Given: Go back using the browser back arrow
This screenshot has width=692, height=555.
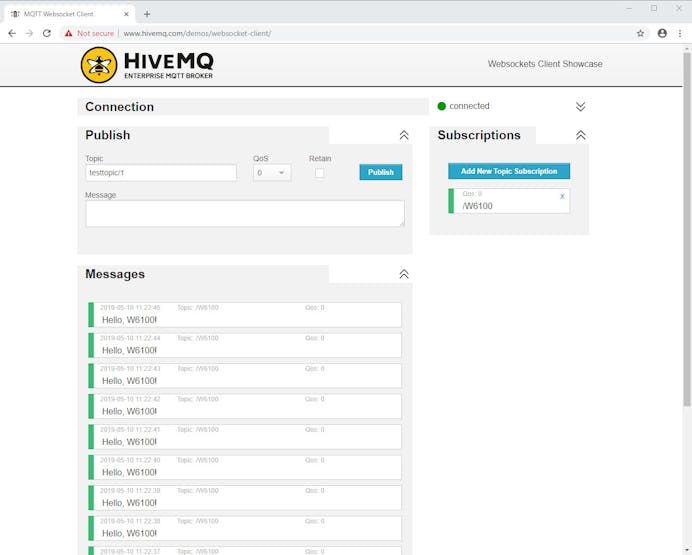Looking at the screenshot, I should (11, 33).
